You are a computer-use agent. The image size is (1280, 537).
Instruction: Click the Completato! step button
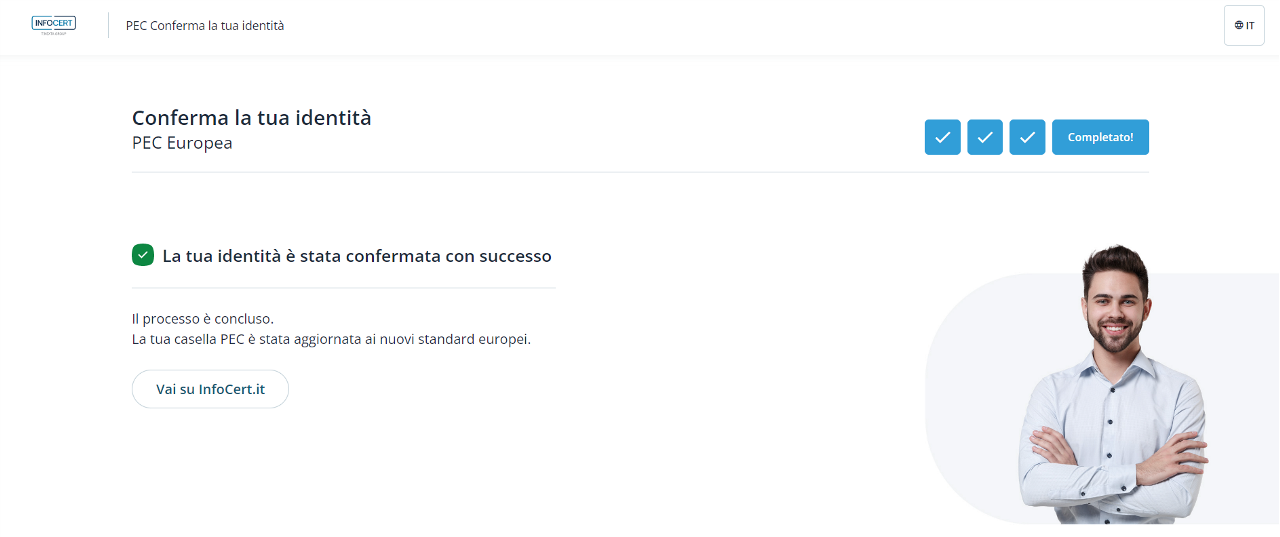[1100, 137]
